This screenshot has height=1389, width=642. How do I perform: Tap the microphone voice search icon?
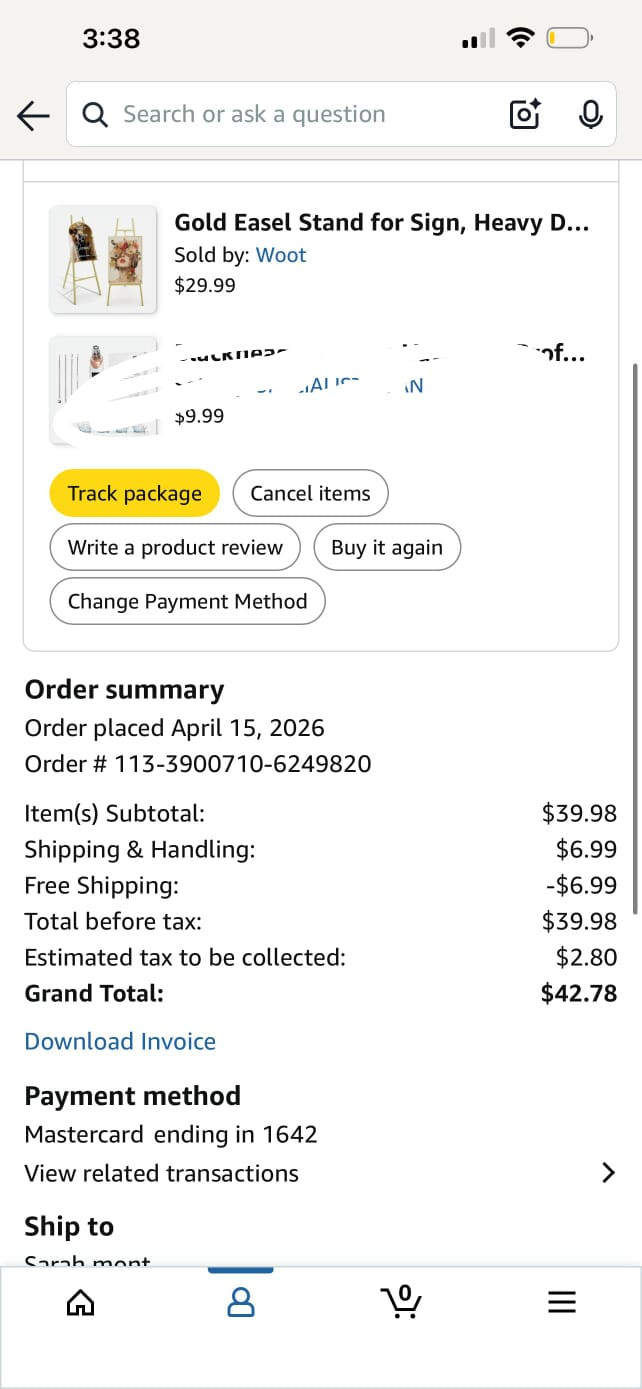pyautogui.click(x=591, y=115)
